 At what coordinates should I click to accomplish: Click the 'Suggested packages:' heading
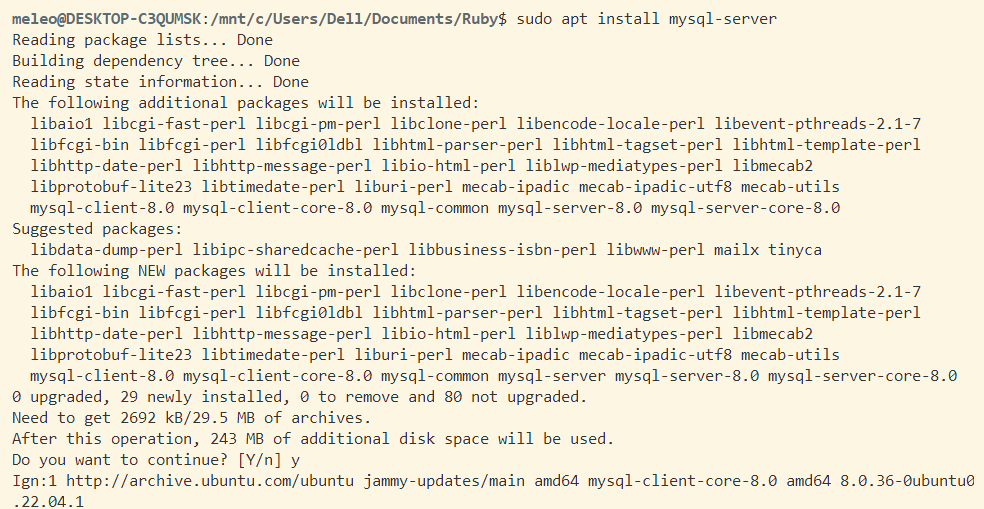tap(93, 229)
